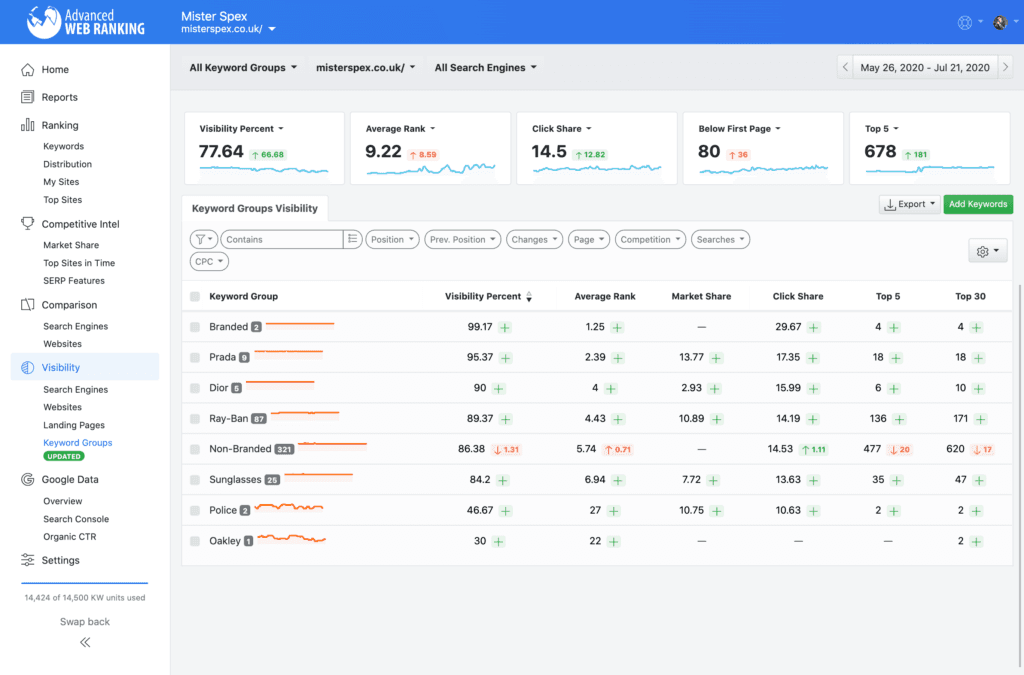Go to next date range arrow
Viewport: 1024px width, 675px height.
coord(1005,67)
